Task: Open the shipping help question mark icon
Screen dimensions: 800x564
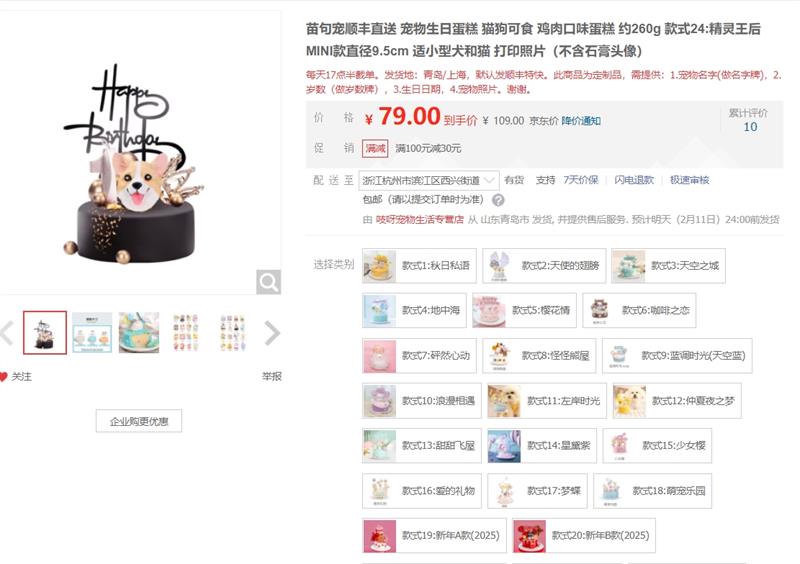Action: point(498,200)
